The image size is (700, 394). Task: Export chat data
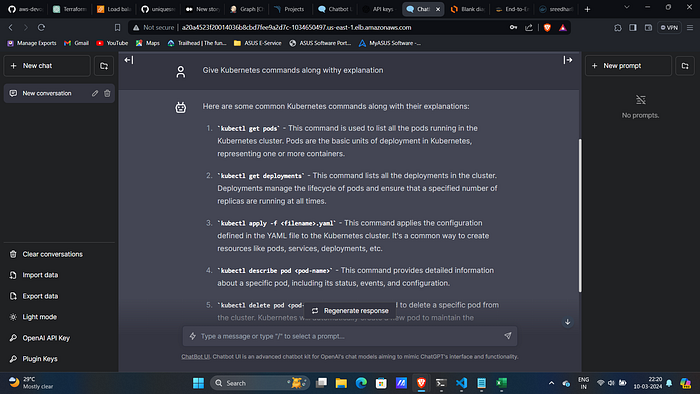pyautogui.click(x=59, y=296)
